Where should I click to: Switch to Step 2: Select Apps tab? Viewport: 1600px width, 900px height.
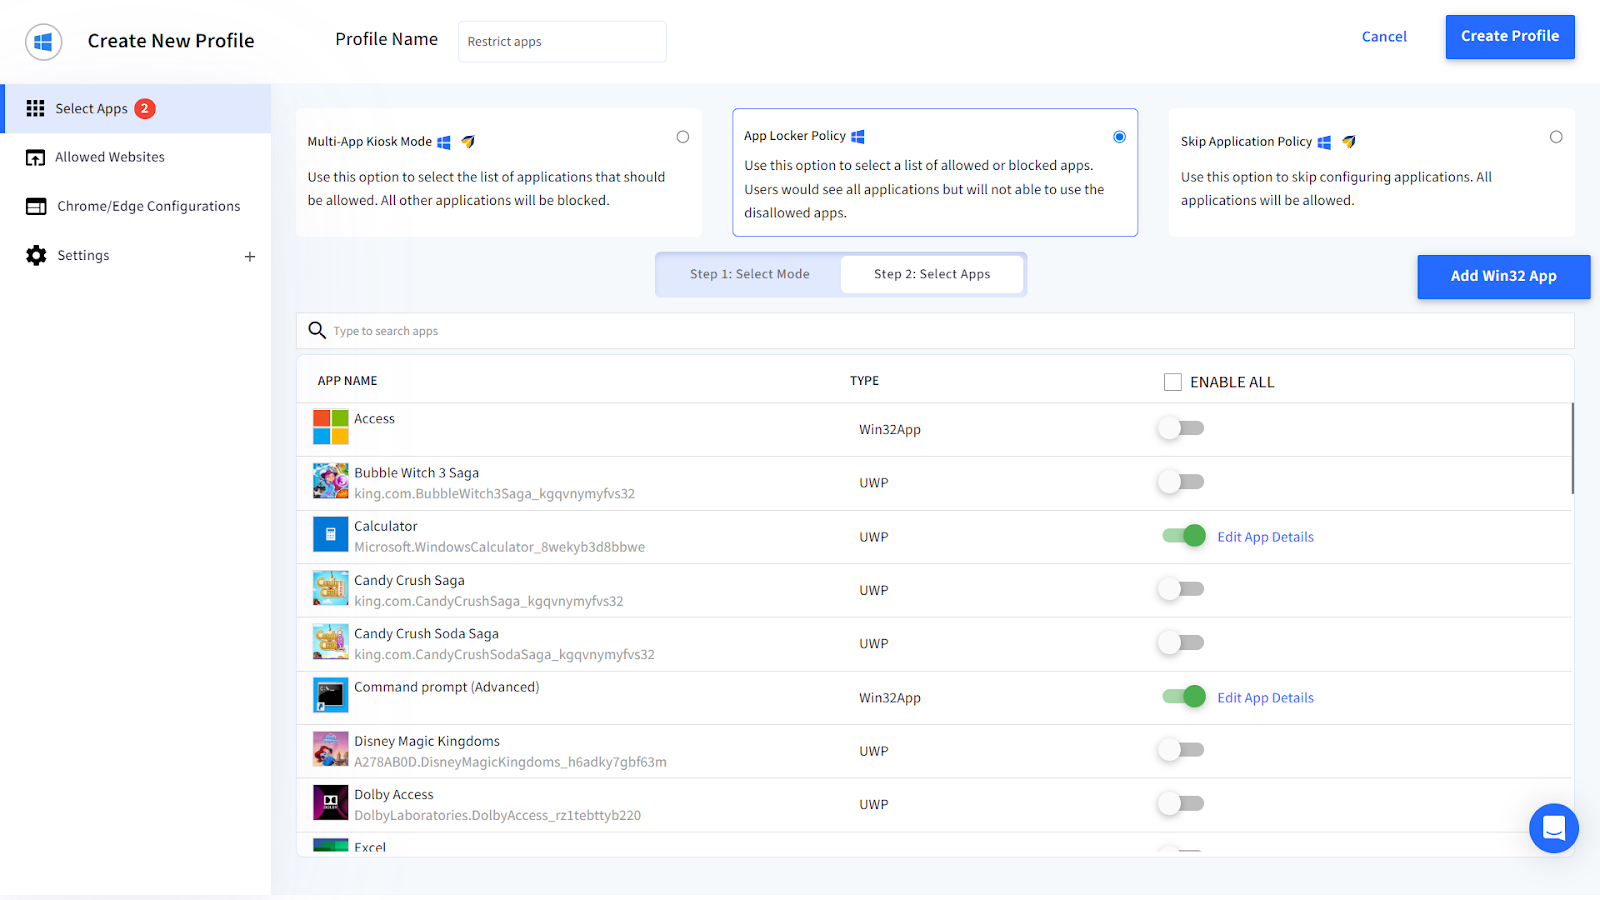pyautogui.click(x=931, y=273)
